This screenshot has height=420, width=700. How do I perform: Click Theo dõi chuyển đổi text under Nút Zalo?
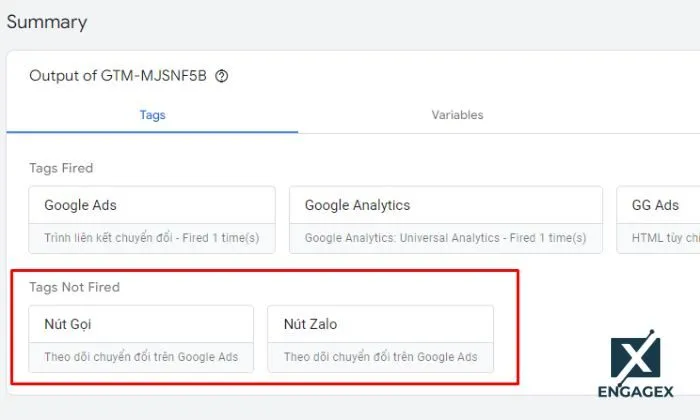pyautogui.click(x=380, y=357)
